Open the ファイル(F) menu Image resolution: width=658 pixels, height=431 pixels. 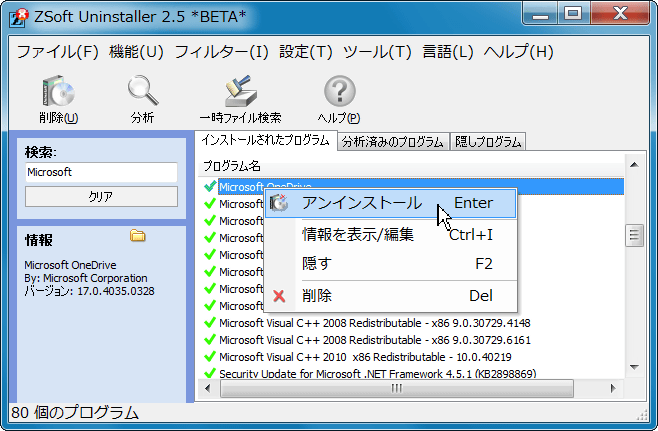57,52
